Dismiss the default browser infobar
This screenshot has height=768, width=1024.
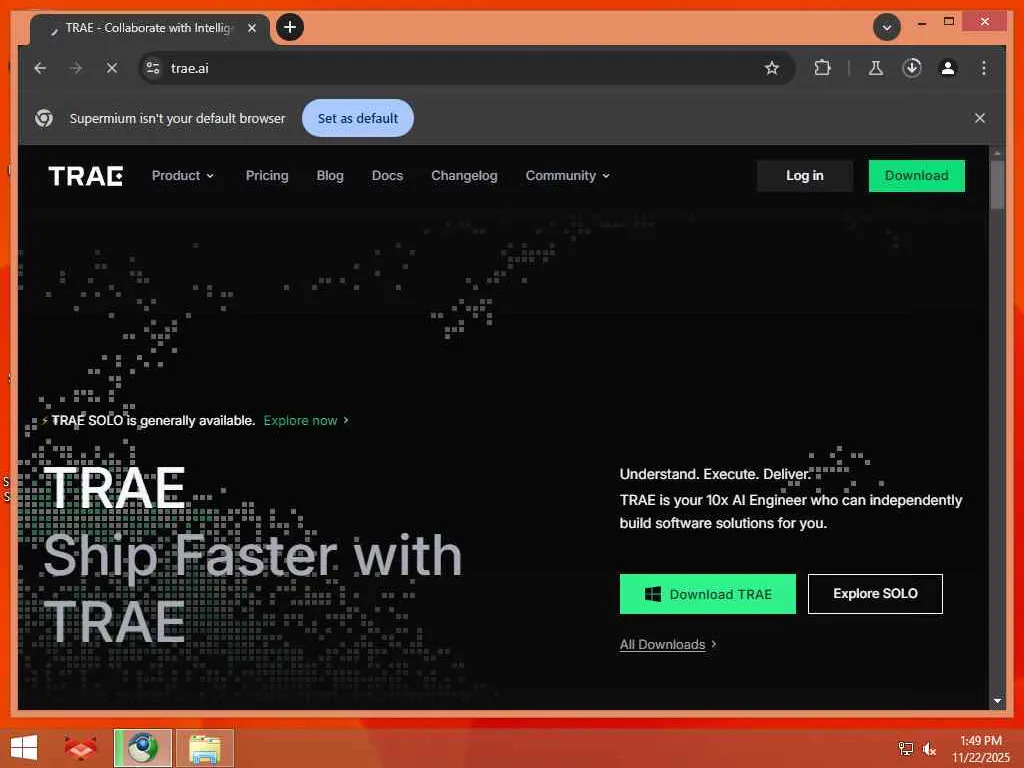click(980, 118)
